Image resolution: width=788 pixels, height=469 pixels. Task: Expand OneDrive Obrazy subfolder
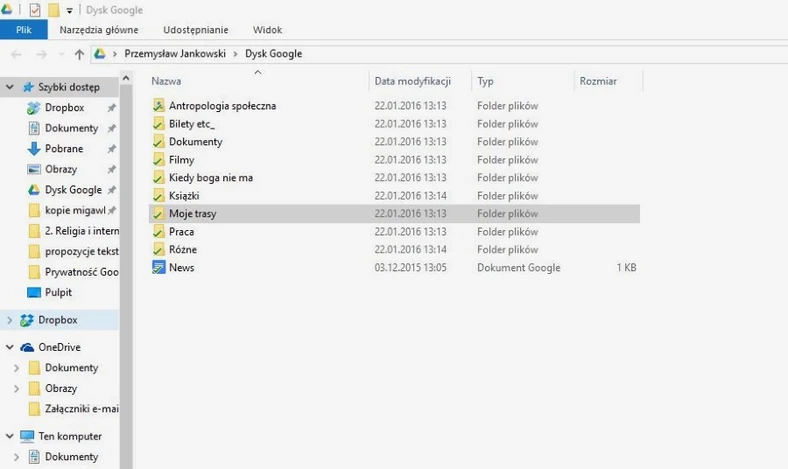(16, 389)
